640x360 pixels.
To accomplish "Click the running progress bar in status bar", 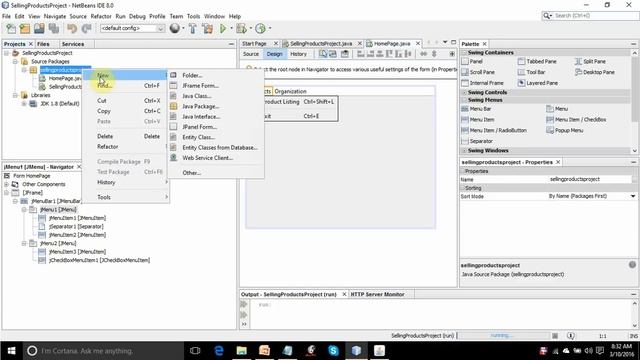I will [502, 336].
